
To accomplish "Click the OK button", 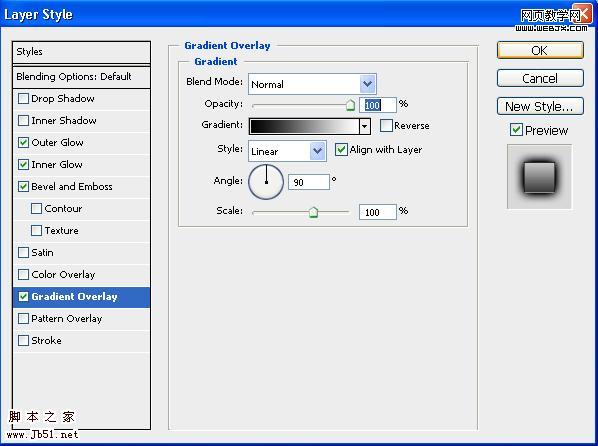I will [540, 50].
